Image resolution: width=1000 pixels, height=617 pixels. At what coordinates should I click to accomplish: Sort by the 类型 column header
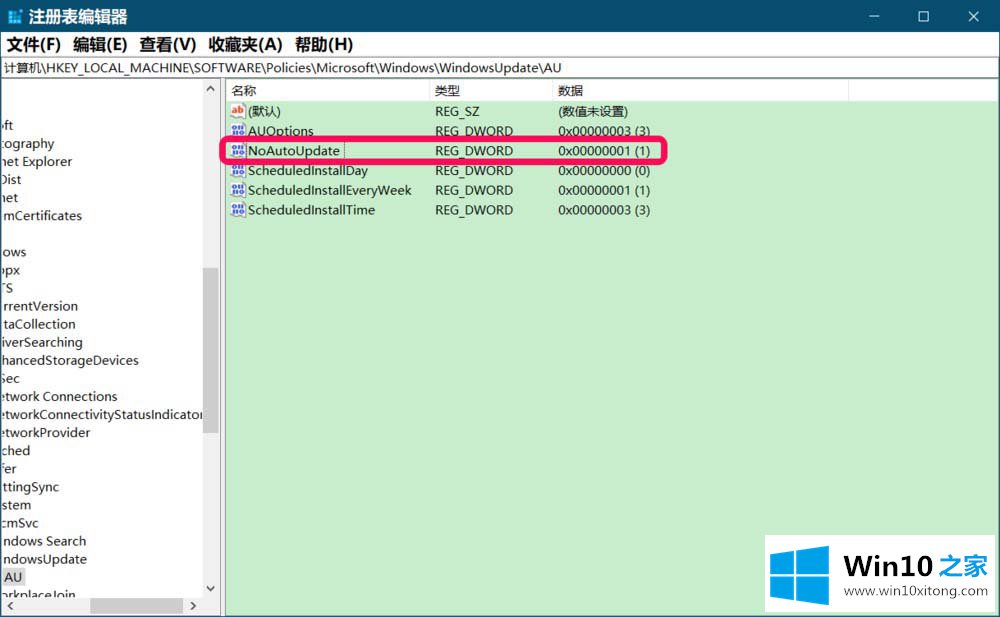(491, 91)
